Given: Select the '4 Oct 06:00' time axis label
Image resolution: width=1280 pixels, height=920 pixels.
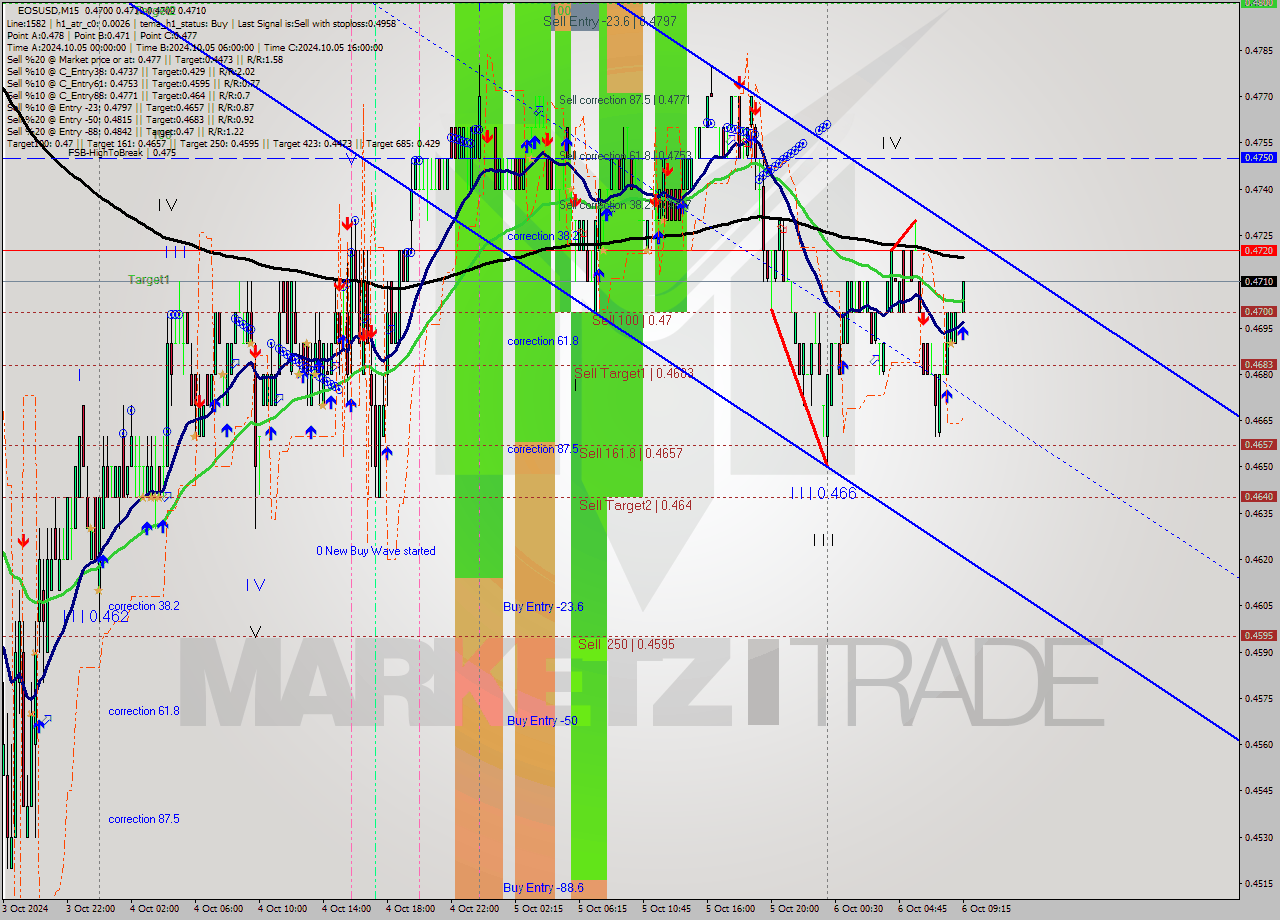Looking at the screenshot, I should 218,909.
